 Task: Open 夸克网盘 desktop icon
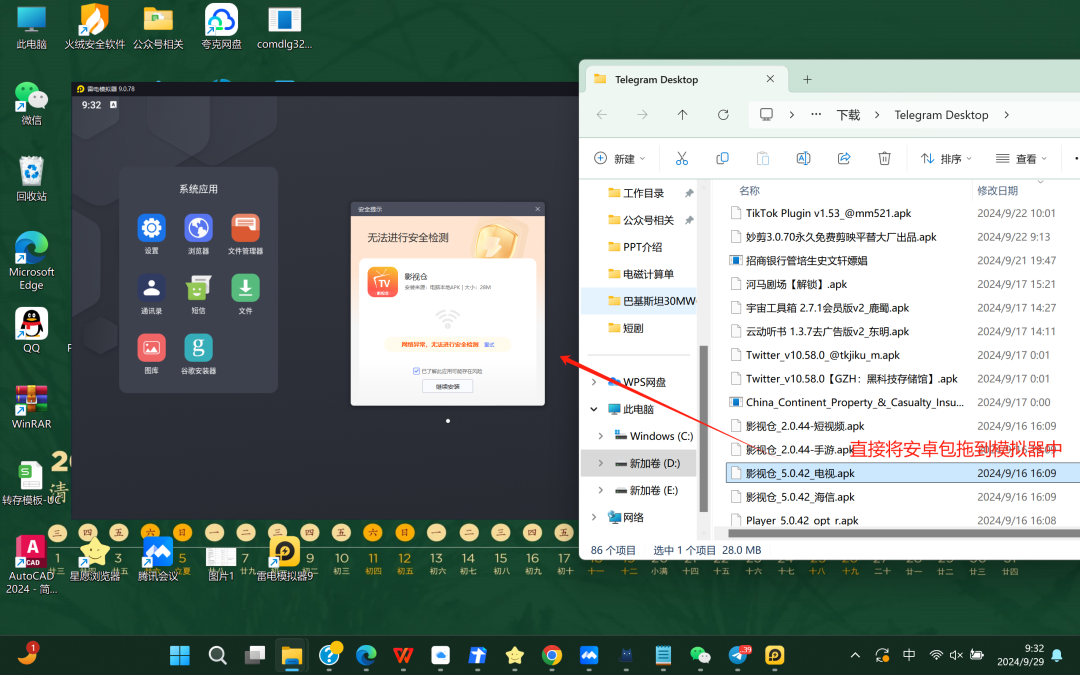coord(221,27)
